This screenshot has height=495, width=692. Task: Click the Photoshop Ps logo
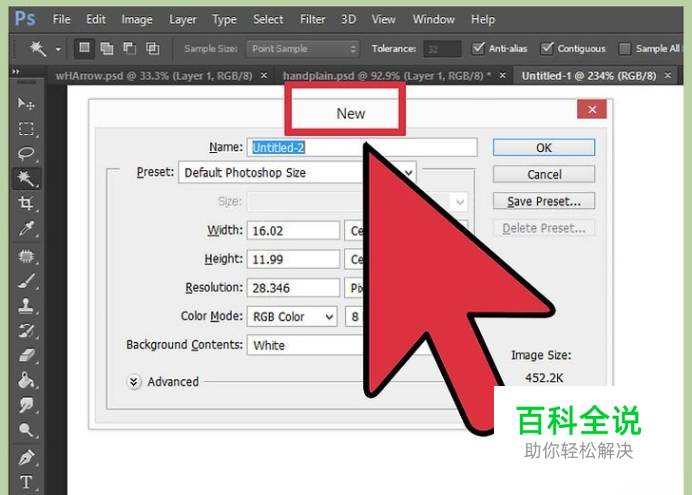(25, 19)
